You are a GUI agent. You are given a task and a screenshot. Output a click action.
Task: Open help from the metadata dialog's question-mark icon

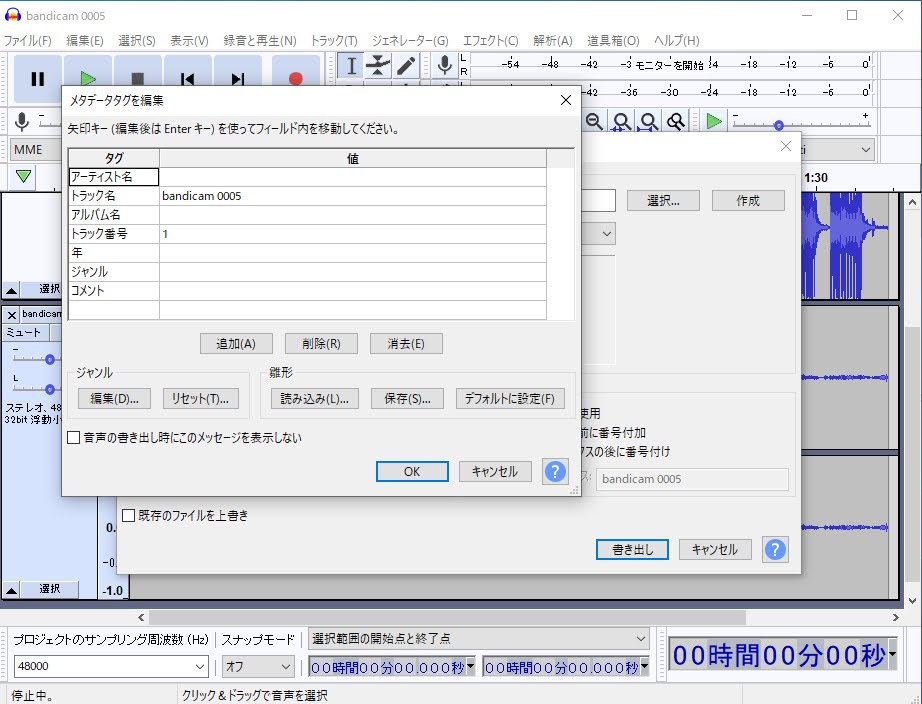[555, 472]
